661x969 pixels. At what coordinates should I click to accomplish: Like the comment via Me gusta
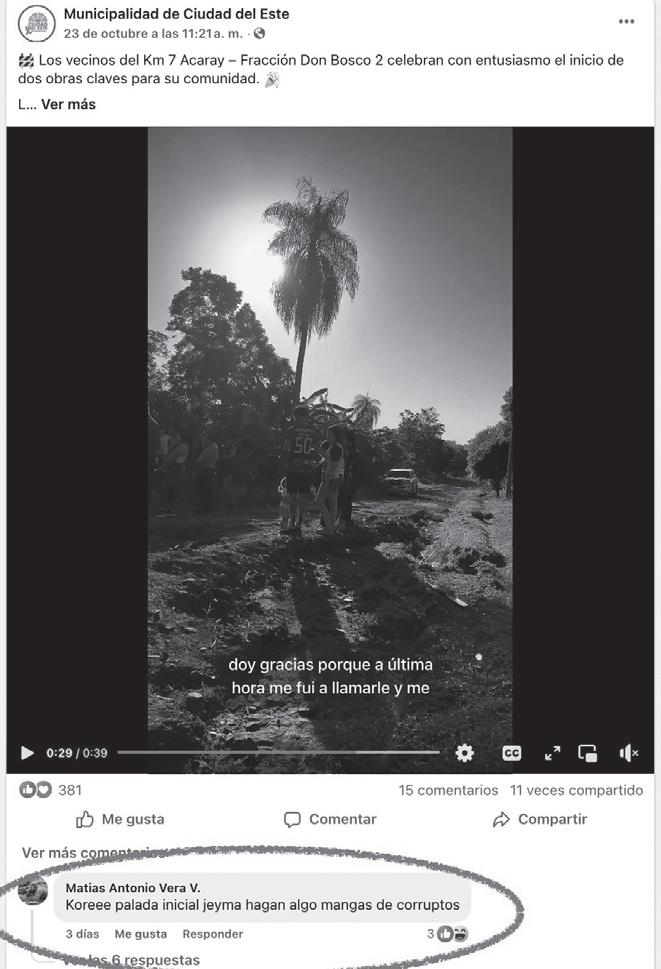[x=141, y=934]
